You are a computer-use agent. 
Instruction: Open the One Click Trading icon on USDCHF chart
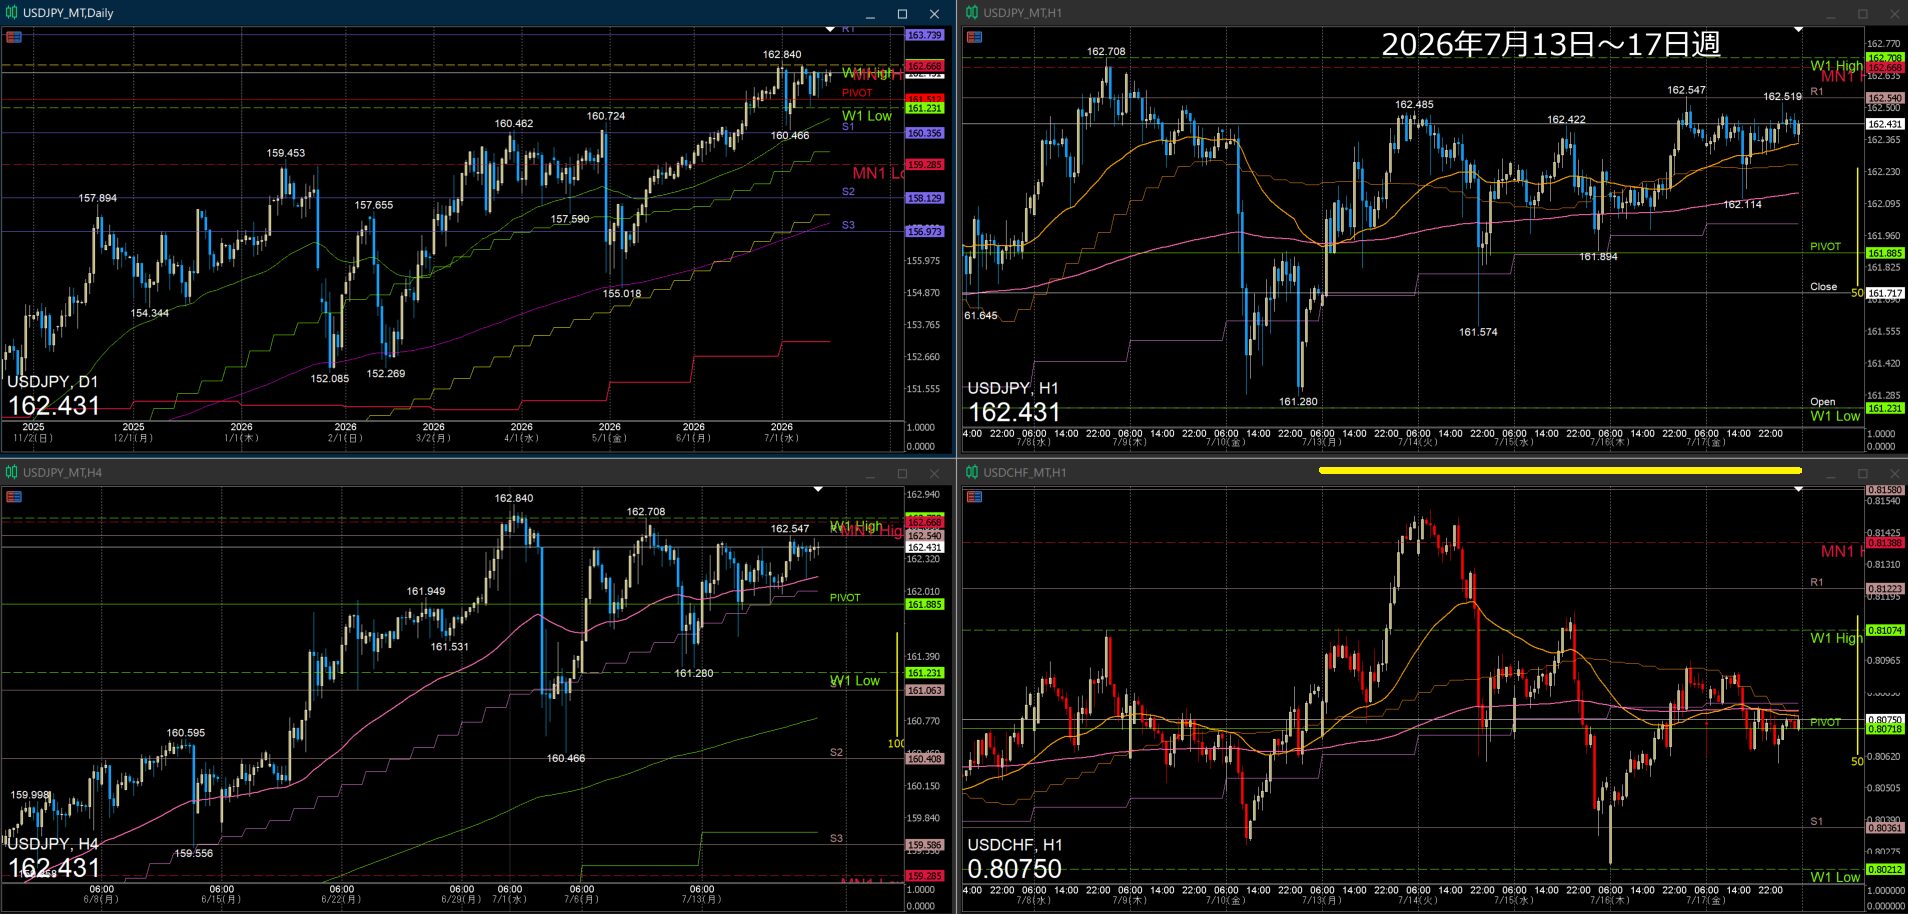[x=974, y=497]
